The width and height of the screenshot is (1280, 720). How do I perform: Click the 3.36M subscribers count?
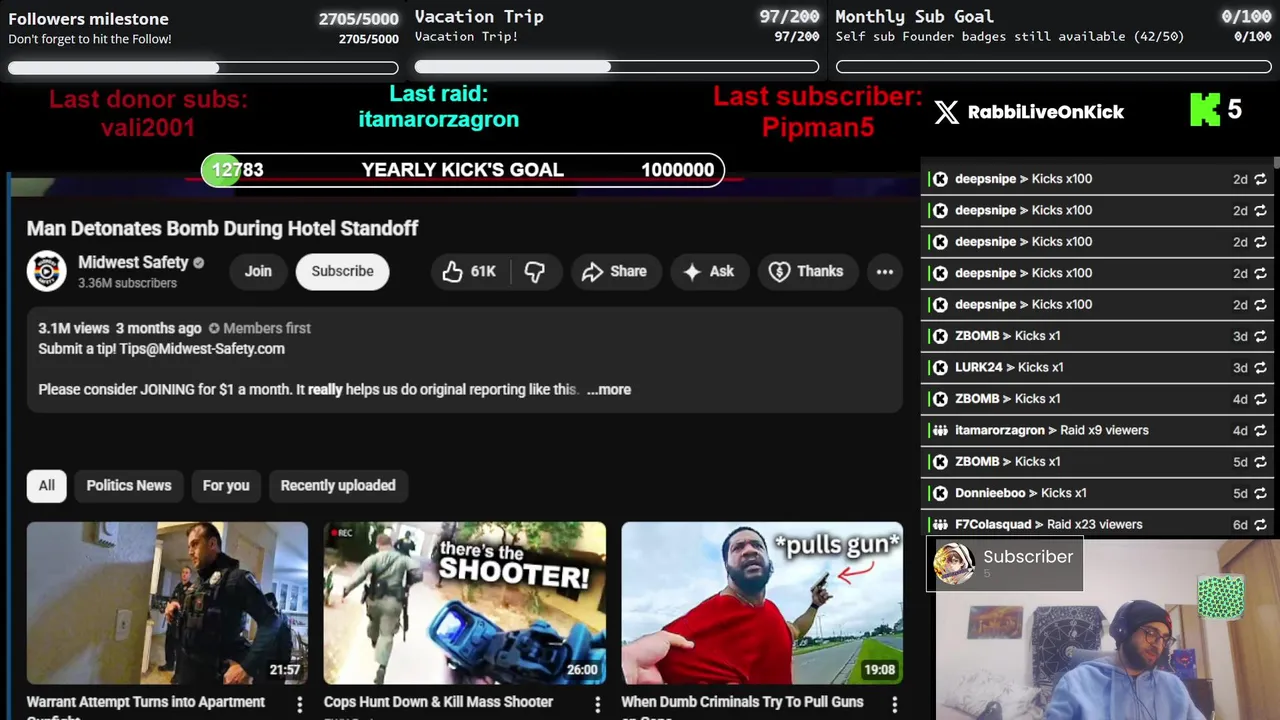[x=127, y=283]
